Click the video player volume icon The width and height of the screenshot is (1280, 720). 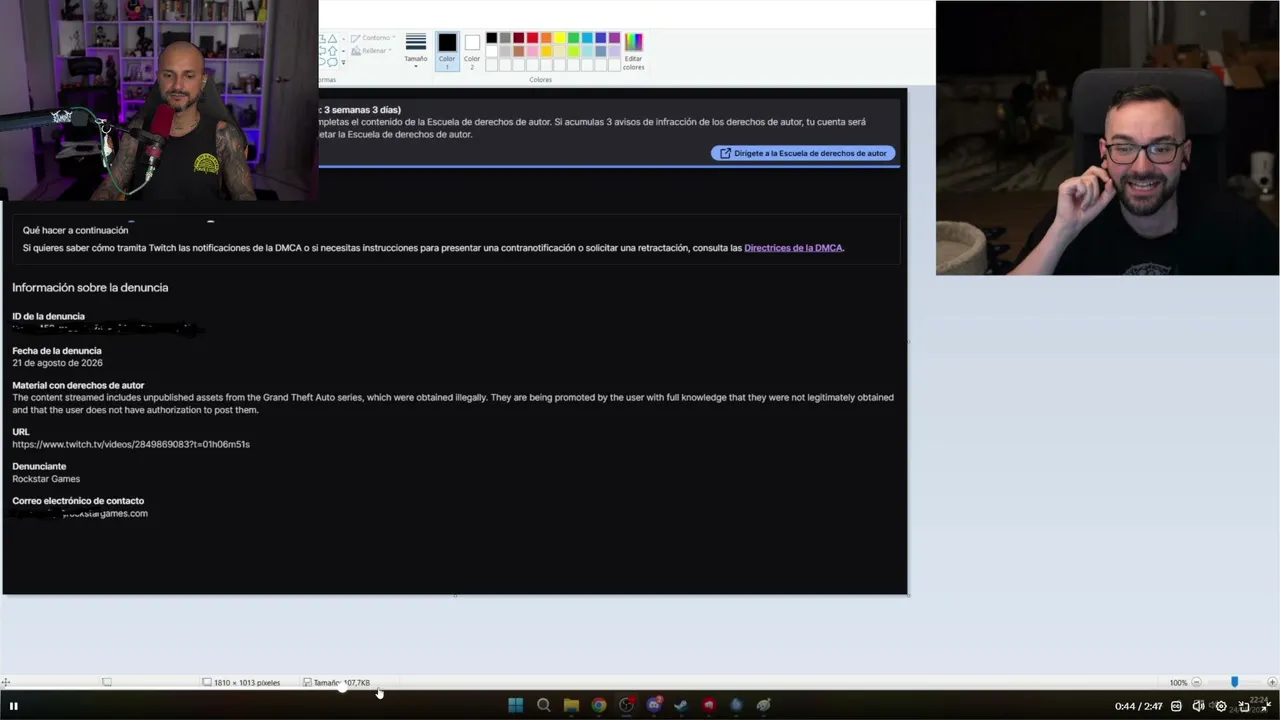(1198, 706)
